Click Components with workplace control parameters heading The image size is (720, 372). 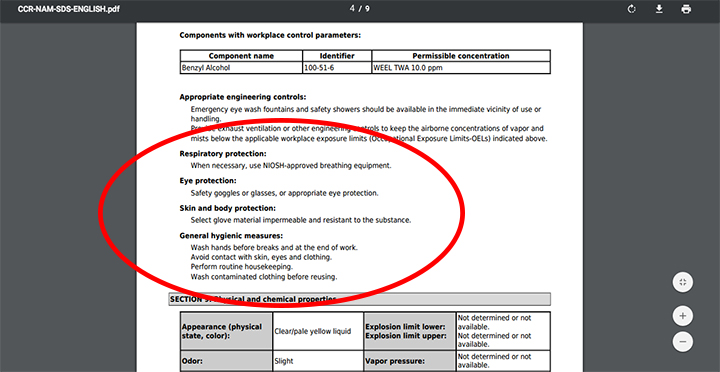[270, 35]
